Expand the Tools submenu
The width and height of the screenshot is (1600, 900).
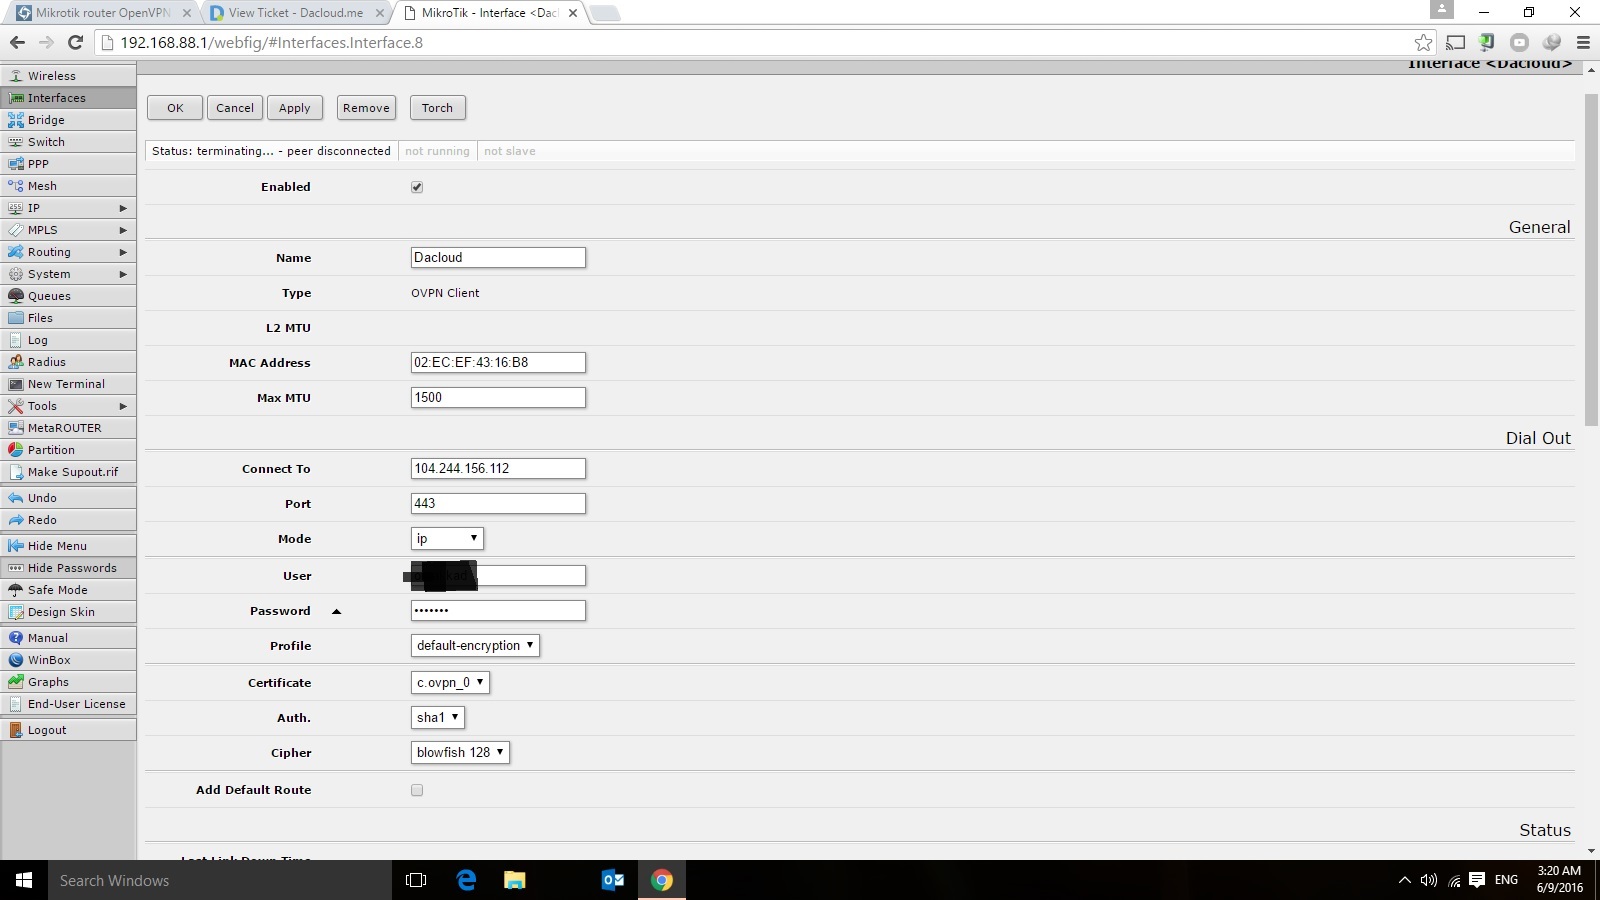pos(123,406)
